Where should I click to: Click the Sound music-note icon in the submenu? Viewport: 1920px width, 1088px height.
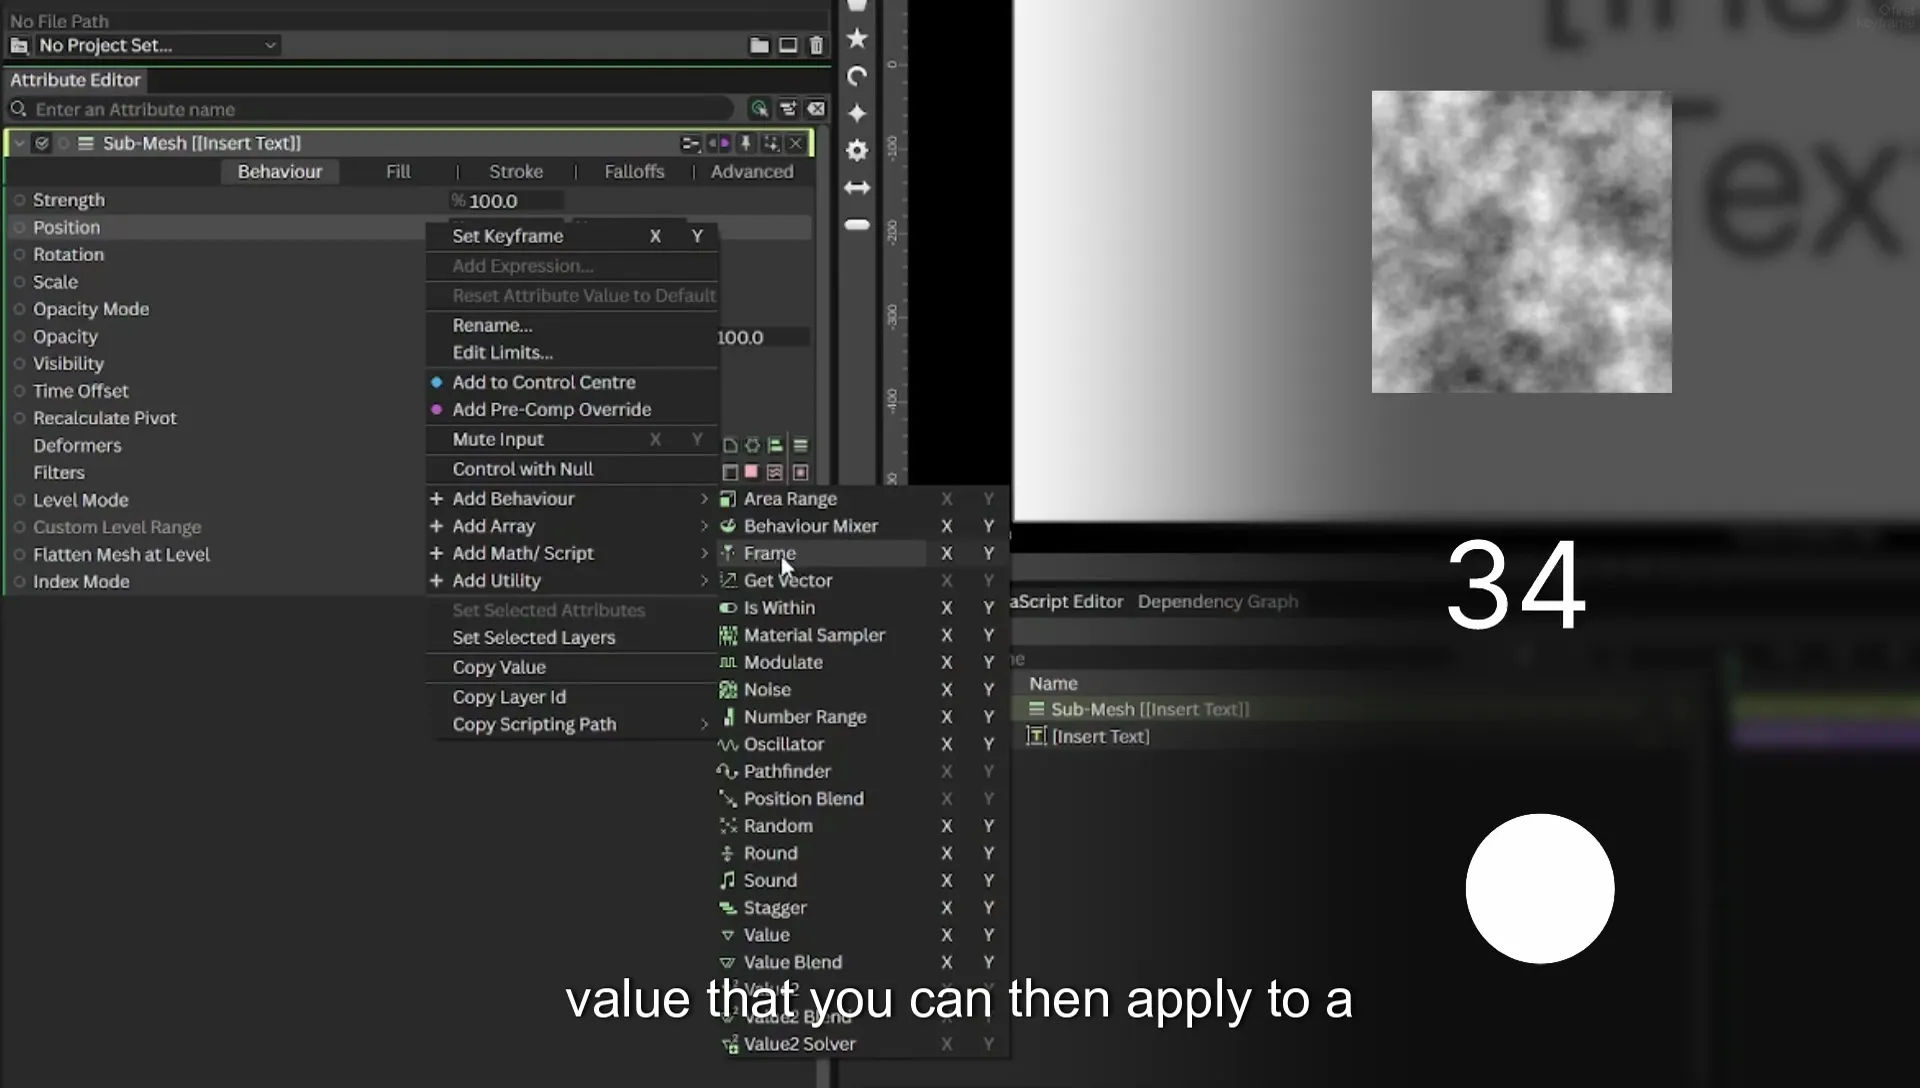728,881
